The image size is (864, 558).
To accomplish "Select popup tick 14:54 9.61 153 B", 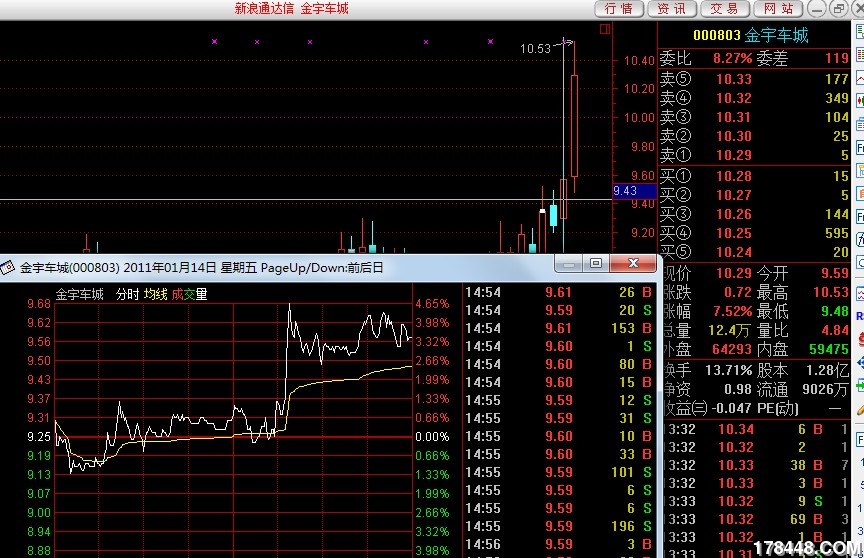I will pos(559,328).
